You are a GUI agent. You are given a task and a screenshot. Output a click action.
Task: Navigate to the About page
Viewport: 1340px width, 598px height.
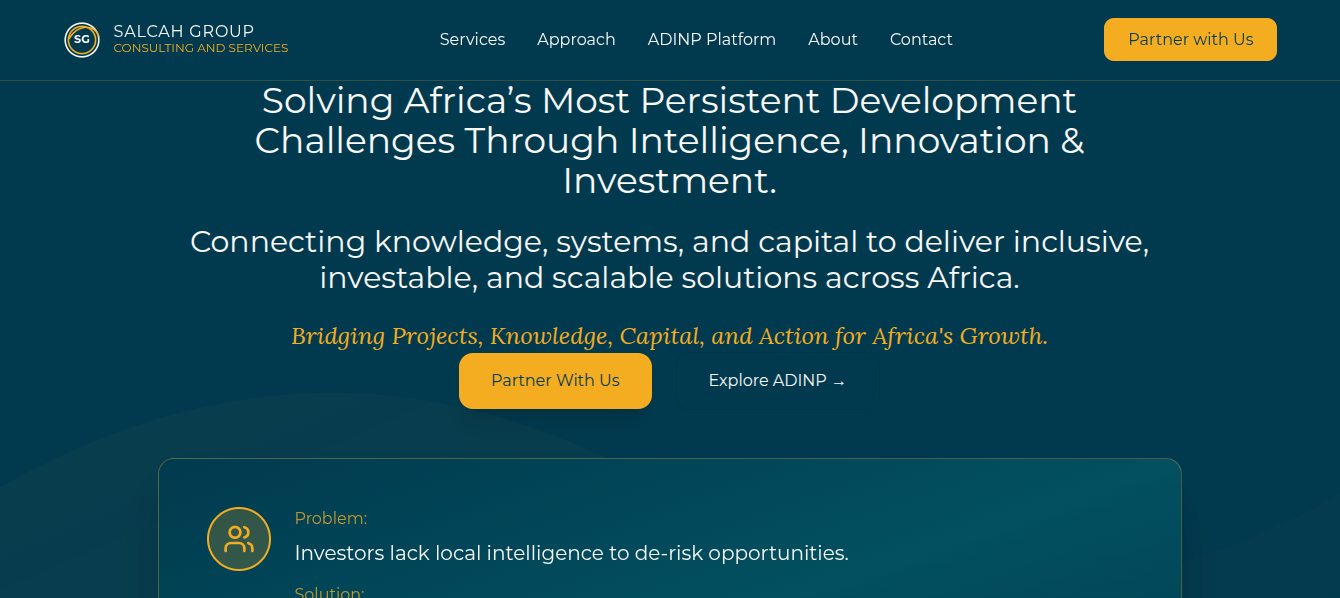(x=832, y=40)
